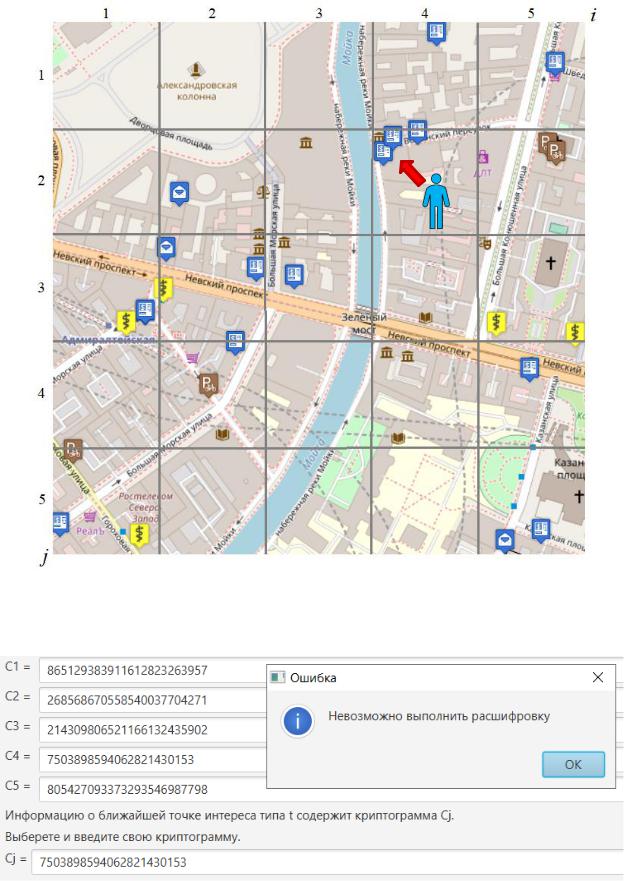Click the Адмиралтейская metro station label
The image size is (624, 881).
[x=107, y=340]
